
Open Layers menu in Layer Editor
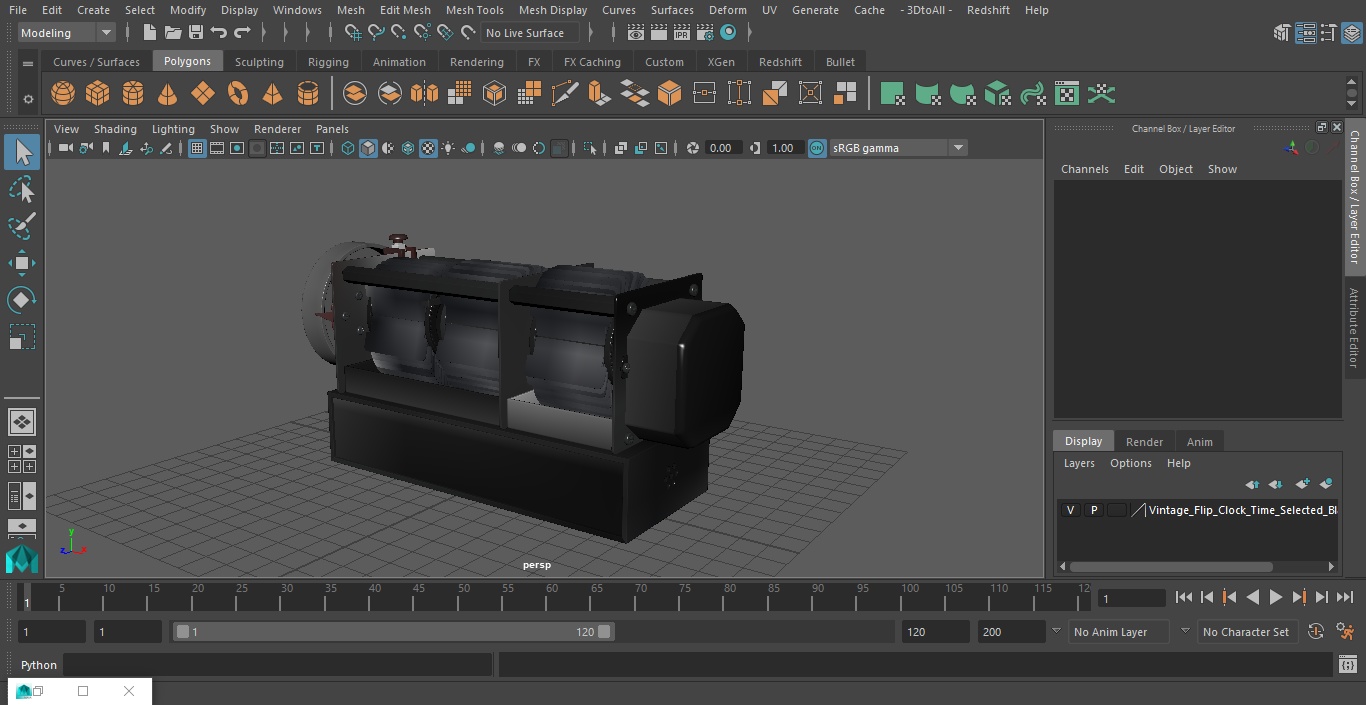tap(1079, 463)
